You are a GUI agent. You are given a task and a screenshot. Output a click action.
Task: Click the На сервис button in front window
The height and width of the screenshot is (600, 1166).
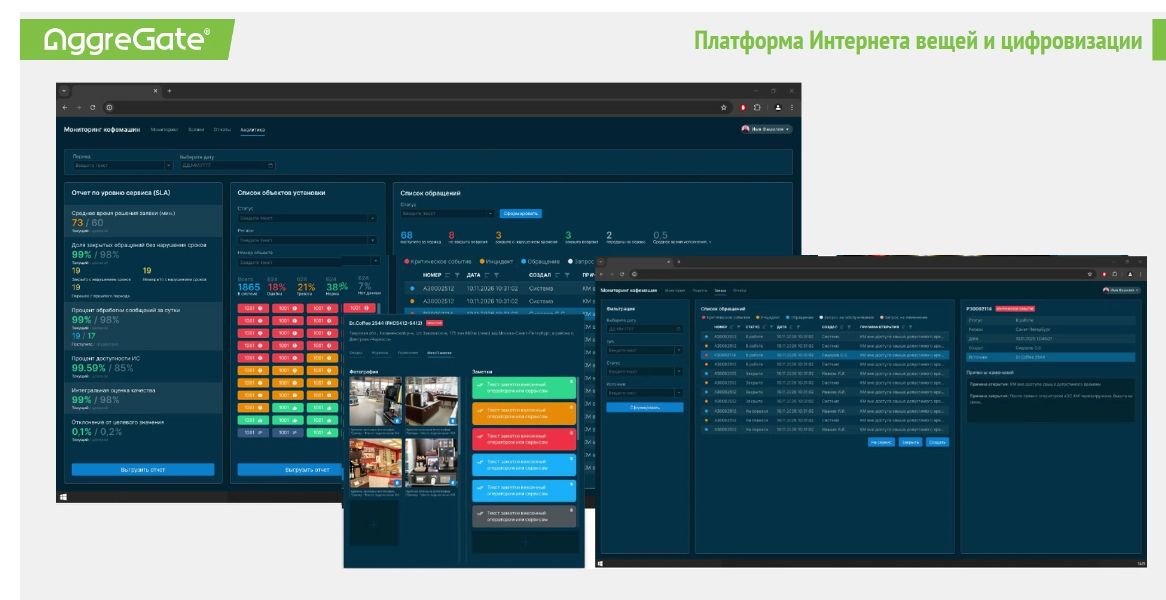880,442
